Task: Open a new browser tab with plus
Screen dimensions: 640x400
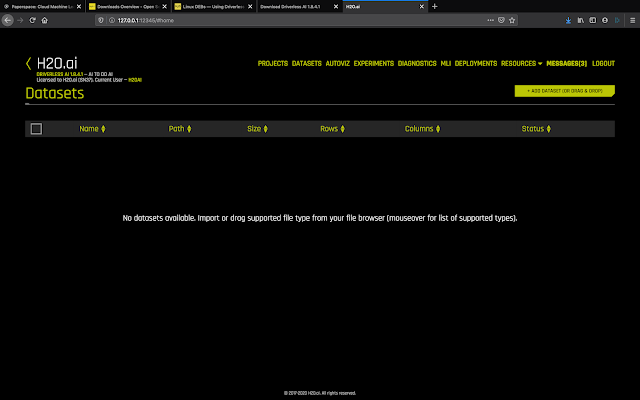Action: [x=435, y=7]
